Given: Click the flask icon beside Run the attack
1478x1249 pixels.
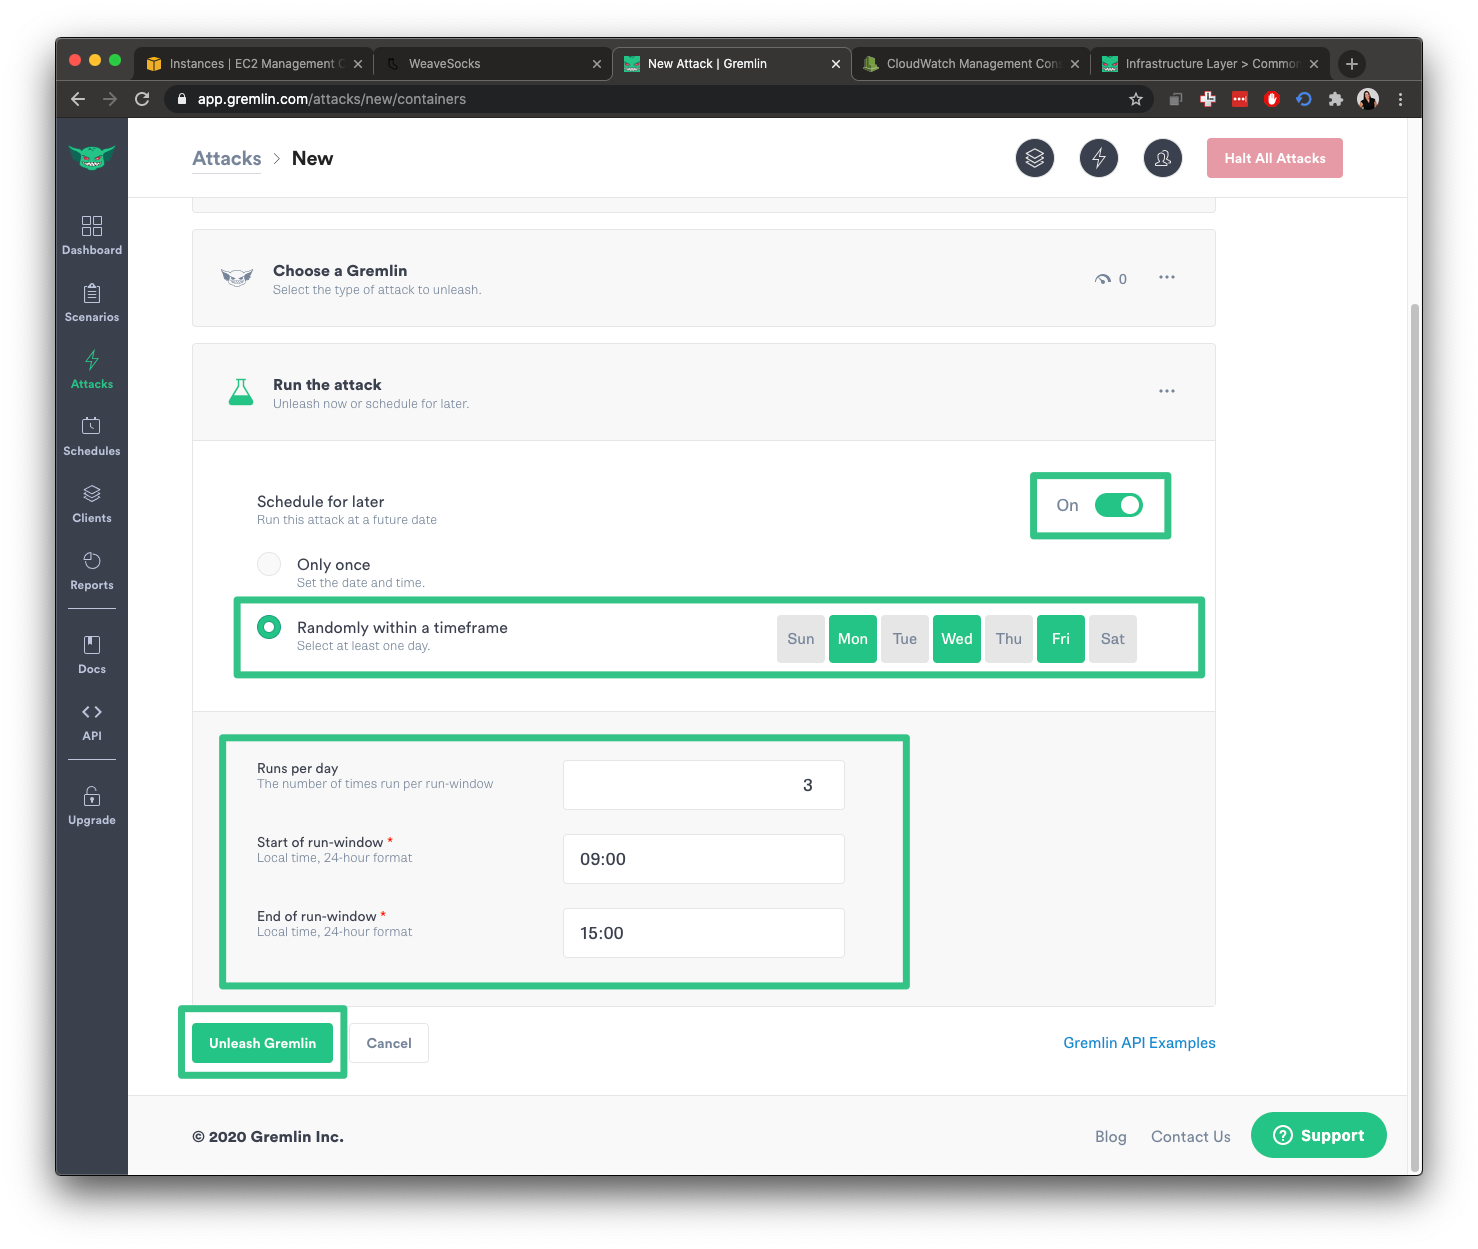Looking at the screenshot, I should pyautogui.click(x=240, y=392).
